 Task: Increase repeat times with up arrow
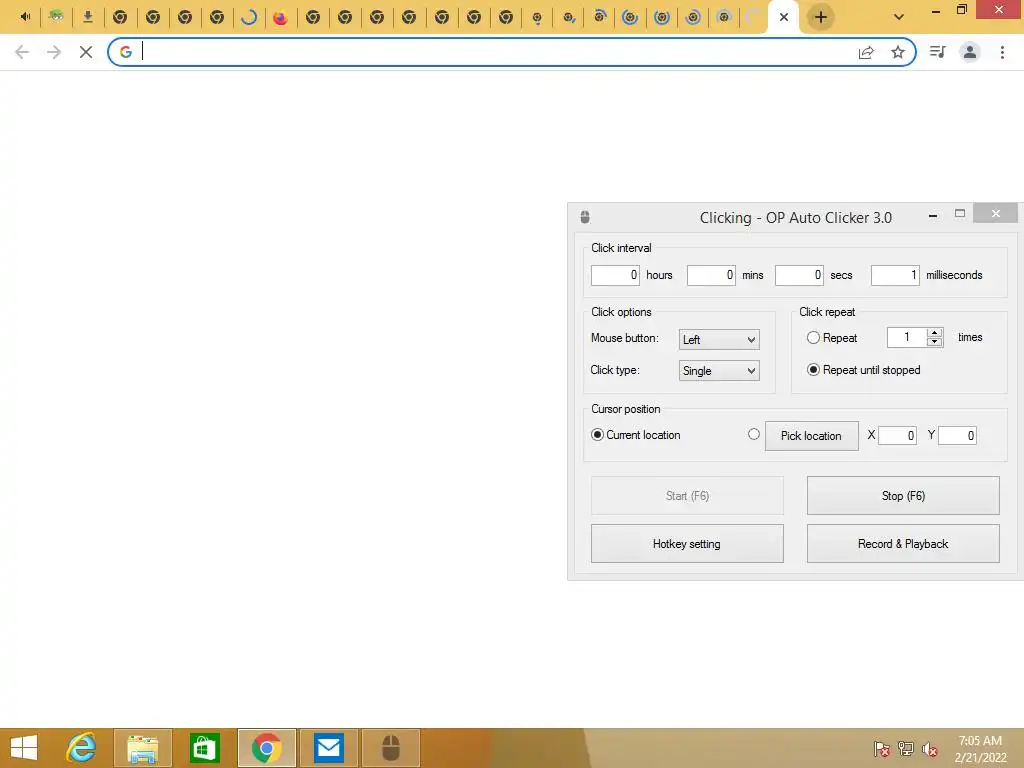935,333
